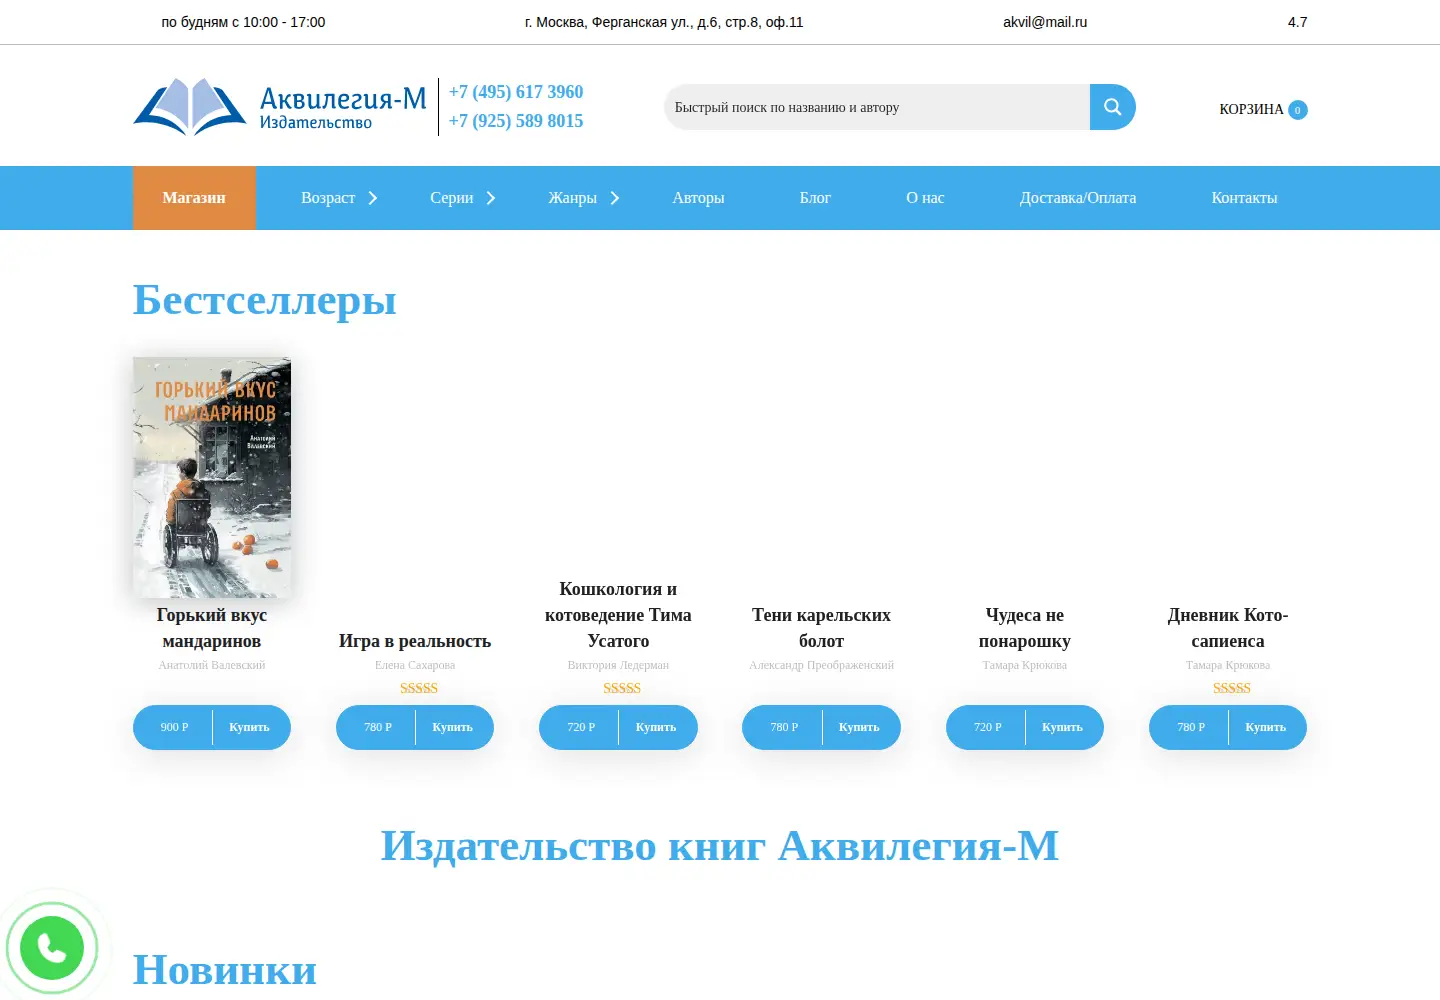Click the author name Анатолий Валевский
The width and height of the screenshot is (1440, 1000).
[x=212, y=665]
